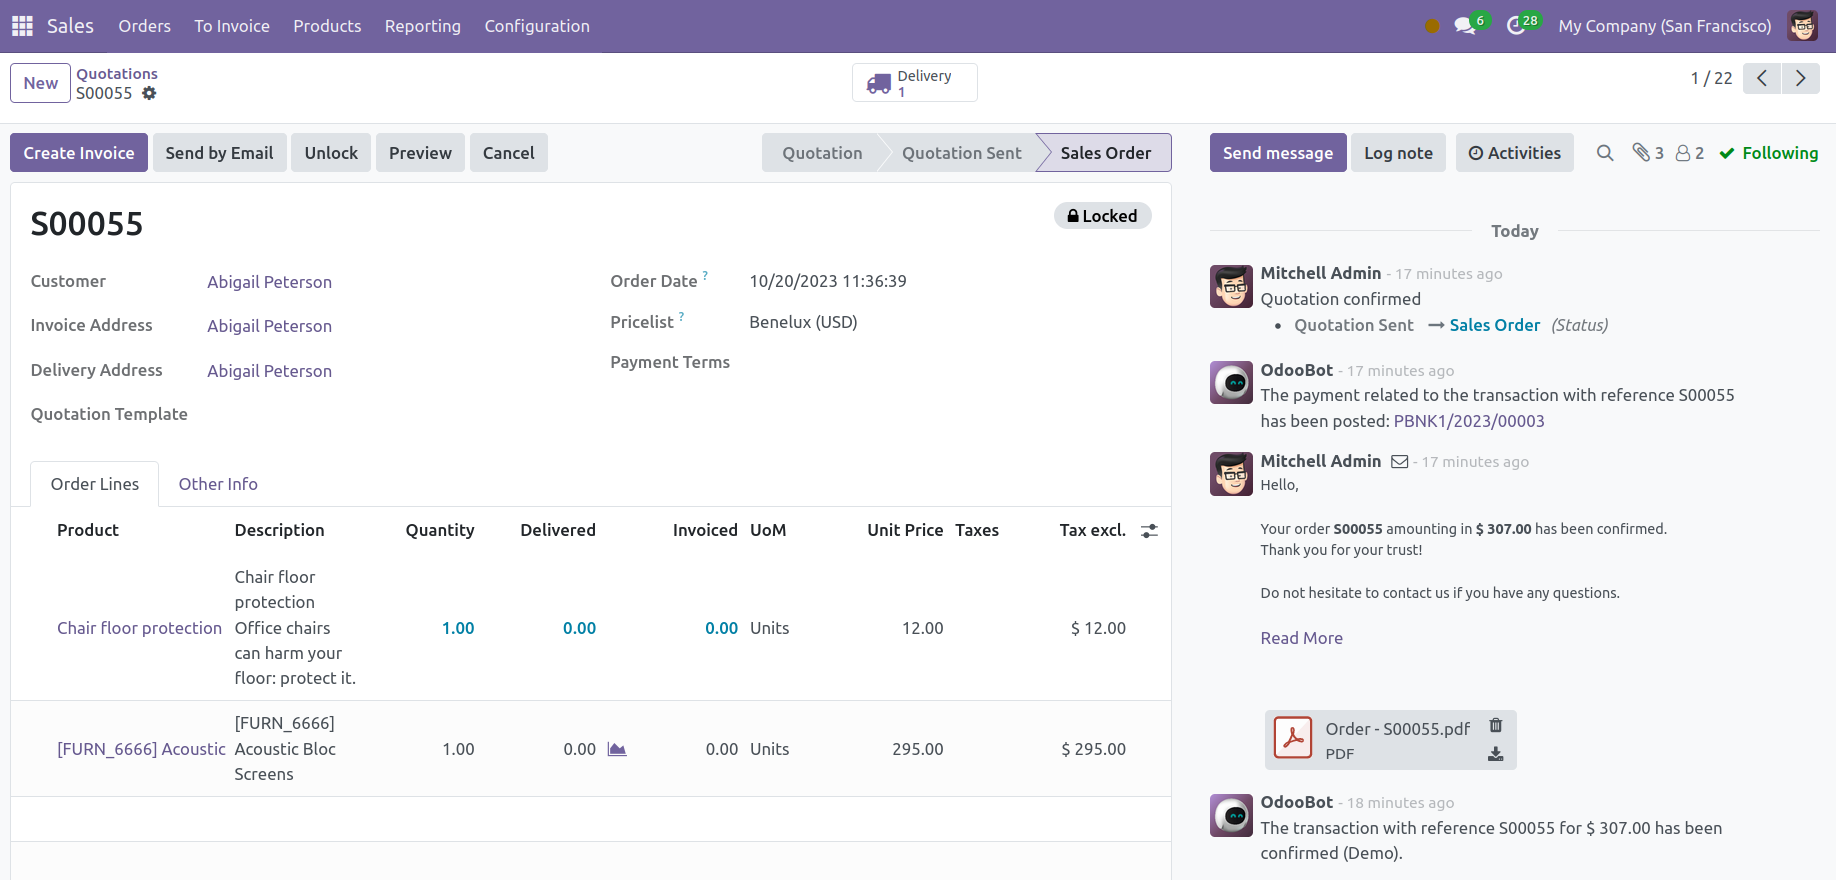Download the Order - S00055.pdf file
The image size is (1836, 880).
click(1495, 754)
